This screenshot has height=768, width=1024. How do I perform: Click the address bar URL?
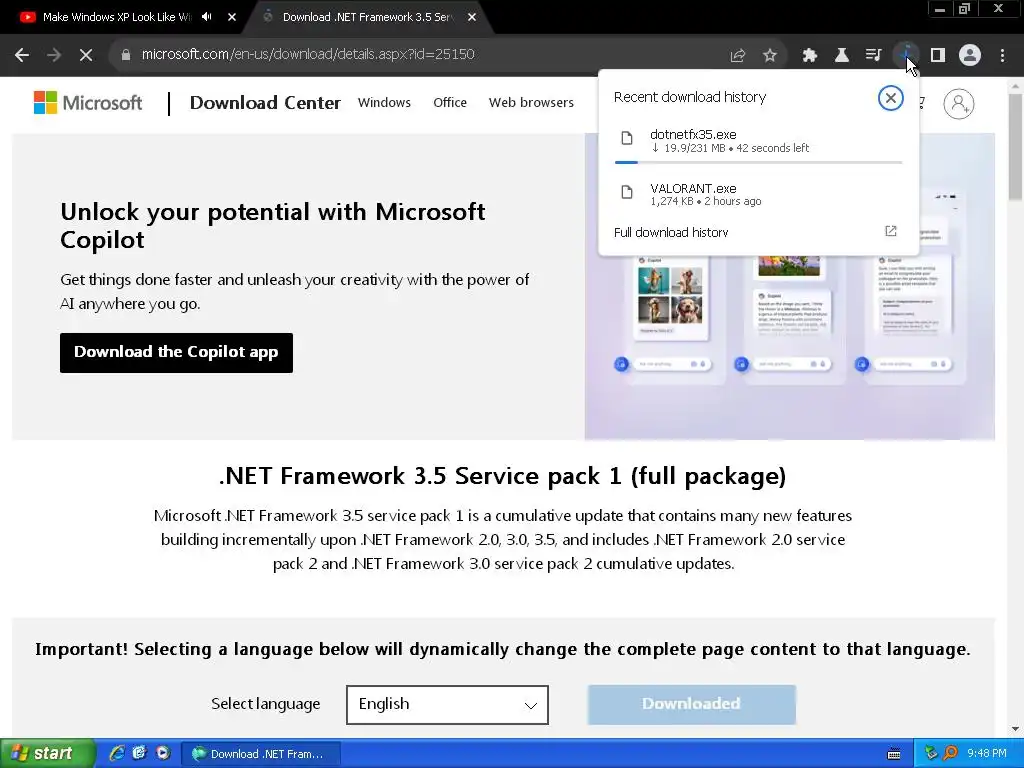pyautogui.click(x=308, y=54)
